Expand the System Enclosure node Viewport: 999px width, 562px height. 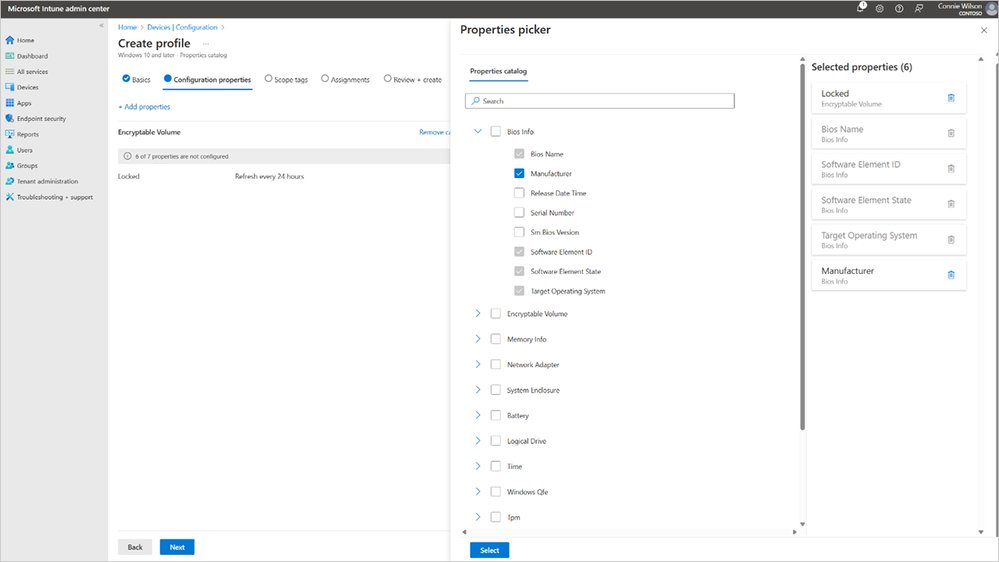pyautogui.click(x=478, y=390)
